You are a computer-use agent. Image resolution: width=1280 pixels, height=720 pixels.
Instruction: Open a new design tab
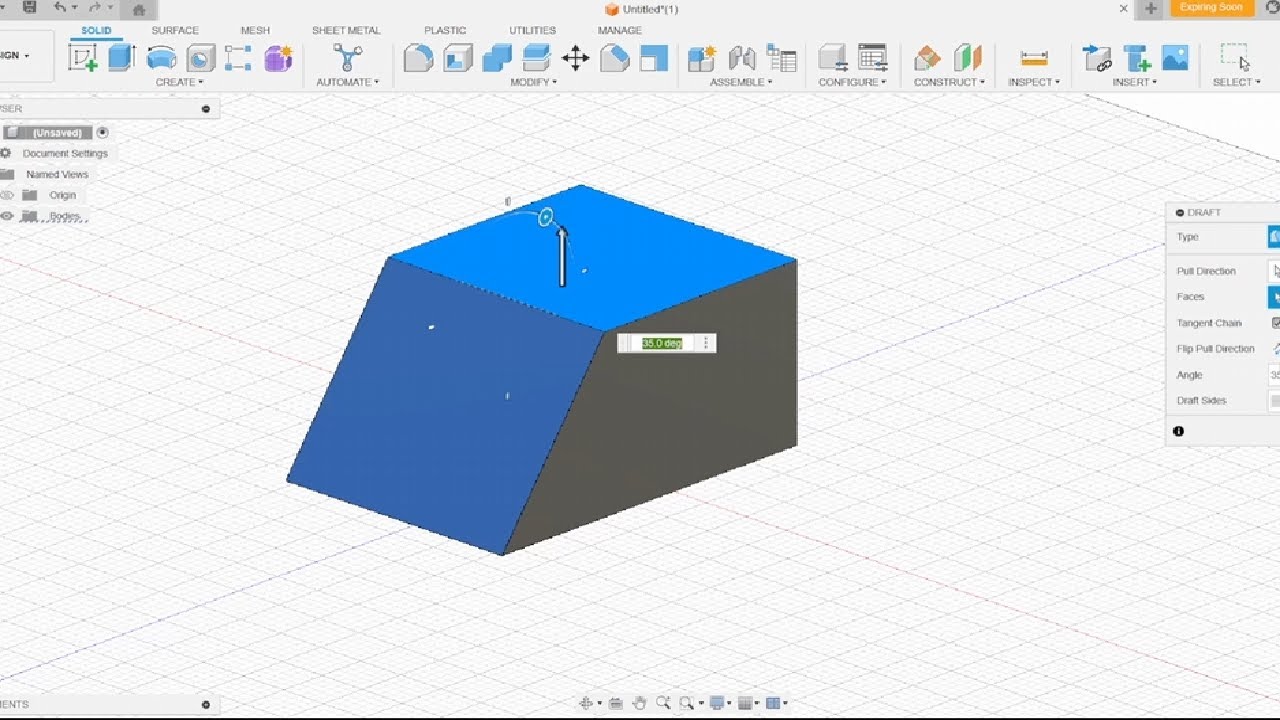1151,8
